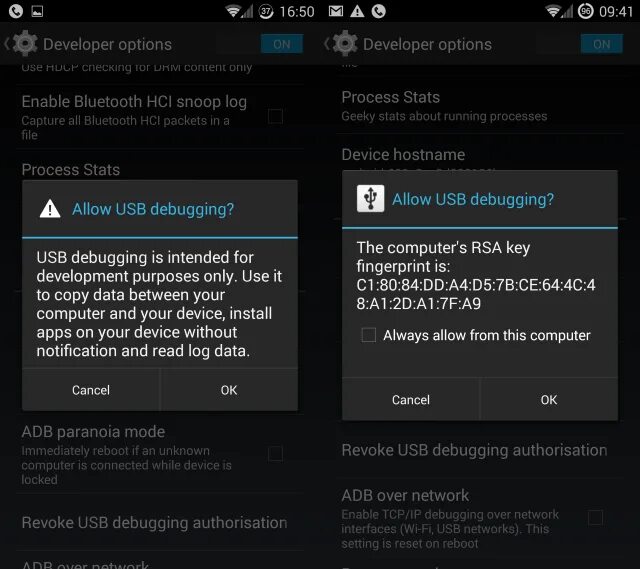Open the mail notification icon in status bar

tap(336, 11)
